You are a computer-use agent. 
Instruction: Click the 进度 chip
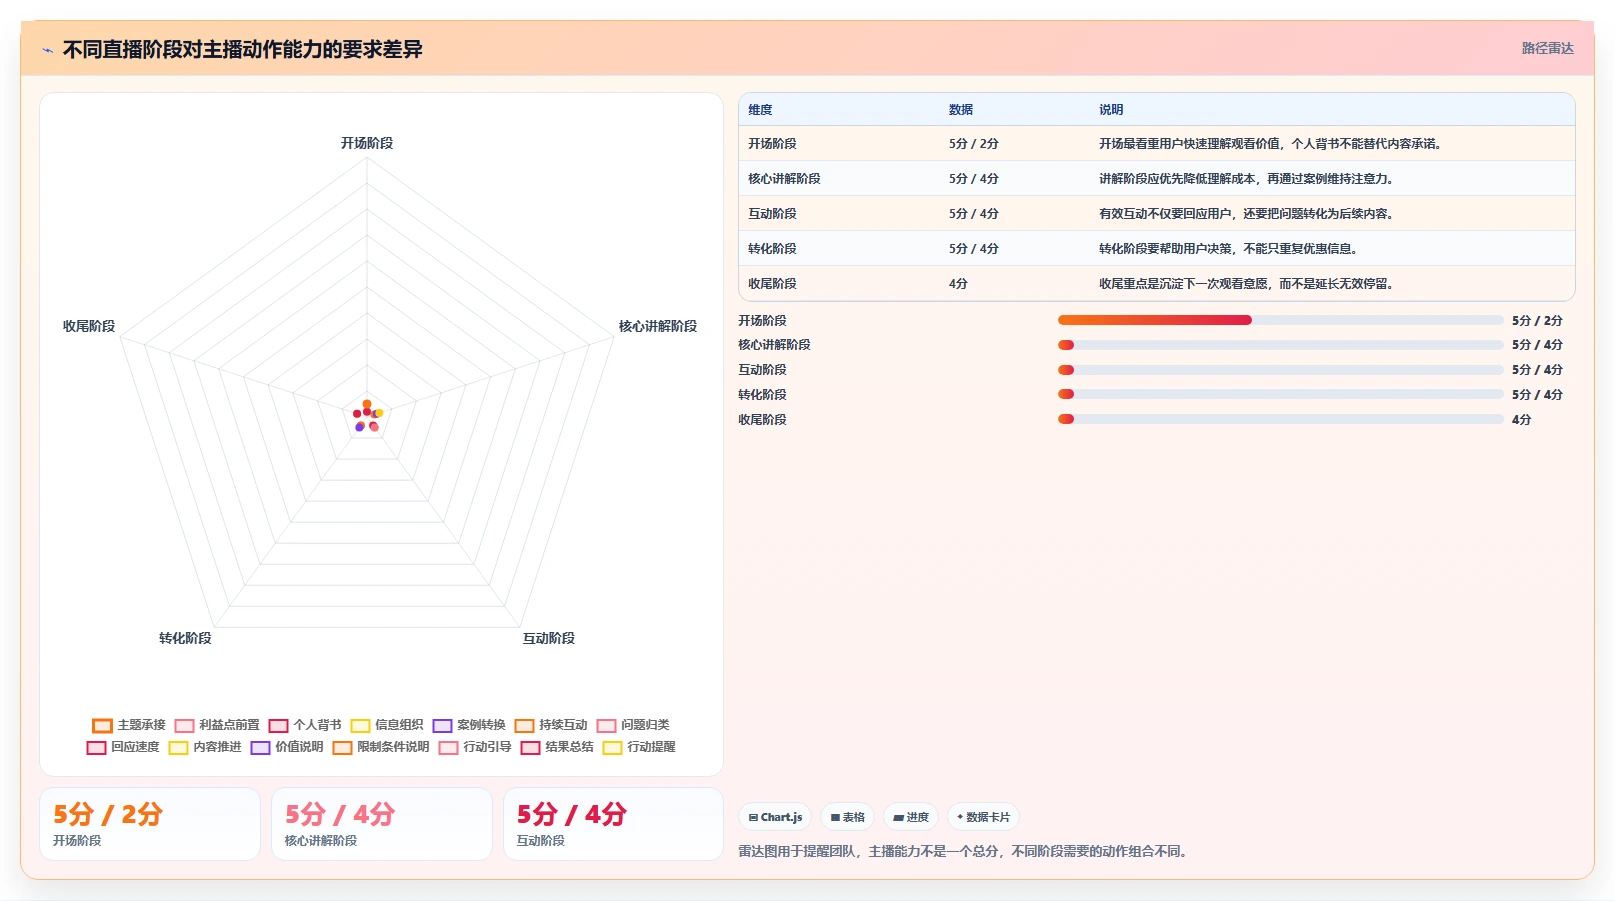point(910,817)
